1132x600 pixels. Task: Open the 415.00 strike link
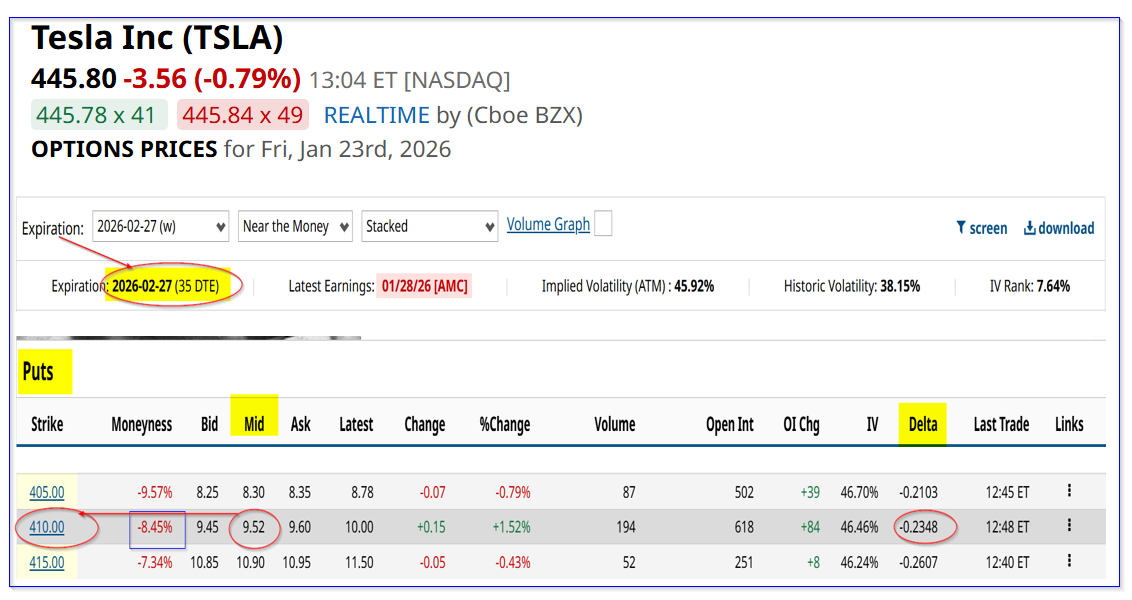tap(47, 562)
